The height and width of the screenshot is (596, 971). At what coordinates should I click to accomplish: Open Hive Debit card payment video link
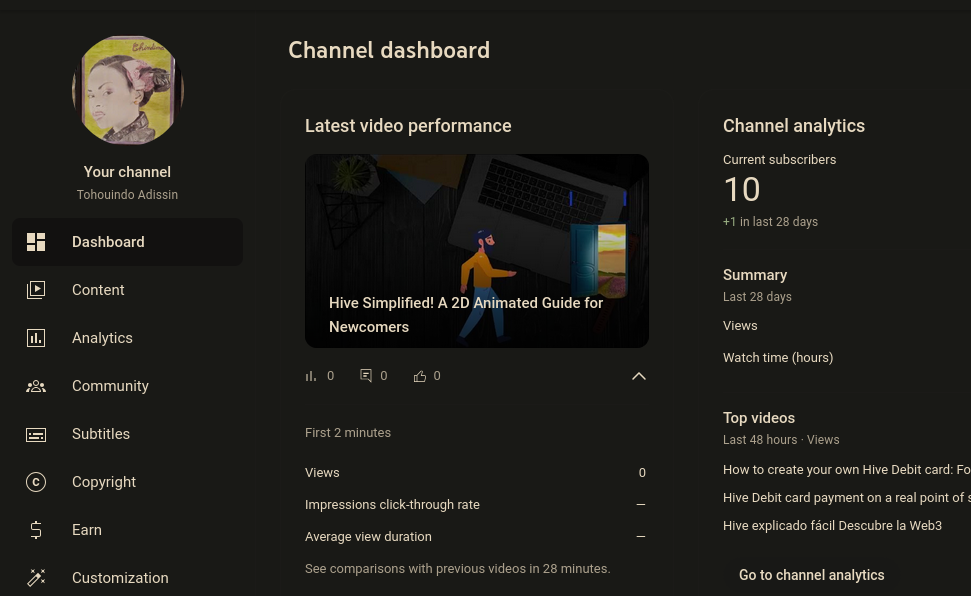pos(846,497)
